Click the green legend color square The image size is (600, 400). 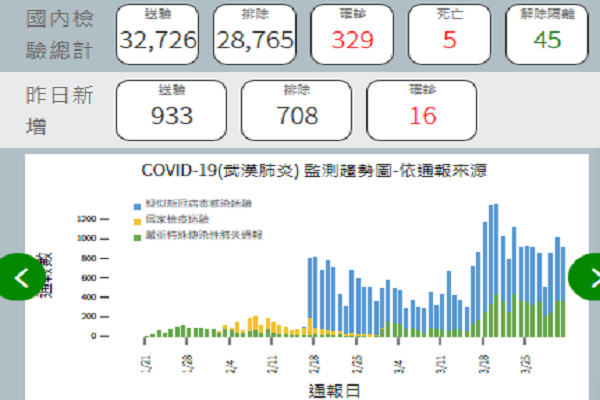pos(137,238)
